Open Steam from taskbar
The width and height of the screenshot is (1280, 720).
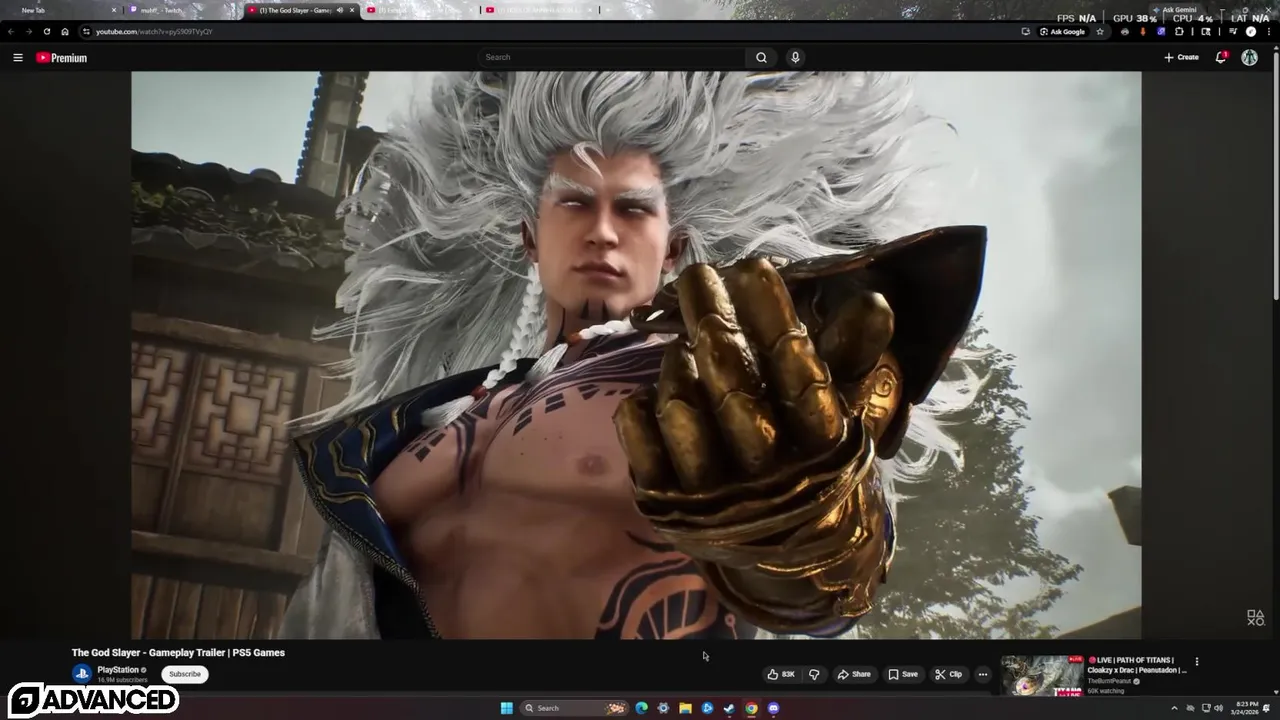[729, 708]
